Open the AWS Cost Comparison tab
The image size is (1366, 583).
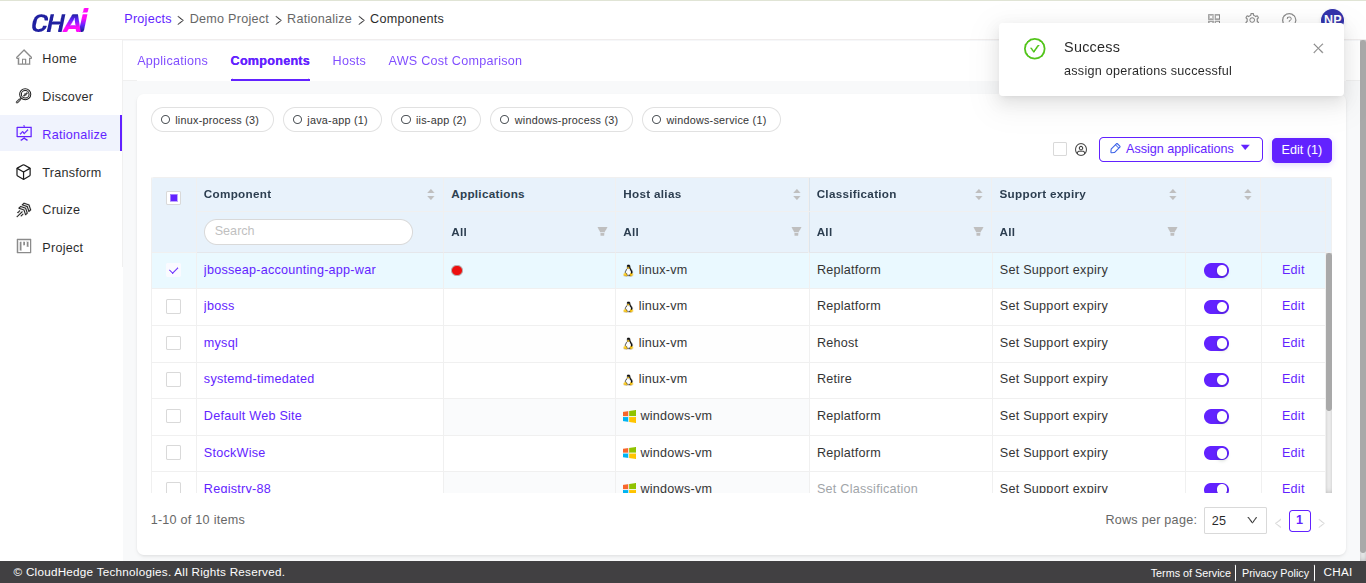(455, 61)
